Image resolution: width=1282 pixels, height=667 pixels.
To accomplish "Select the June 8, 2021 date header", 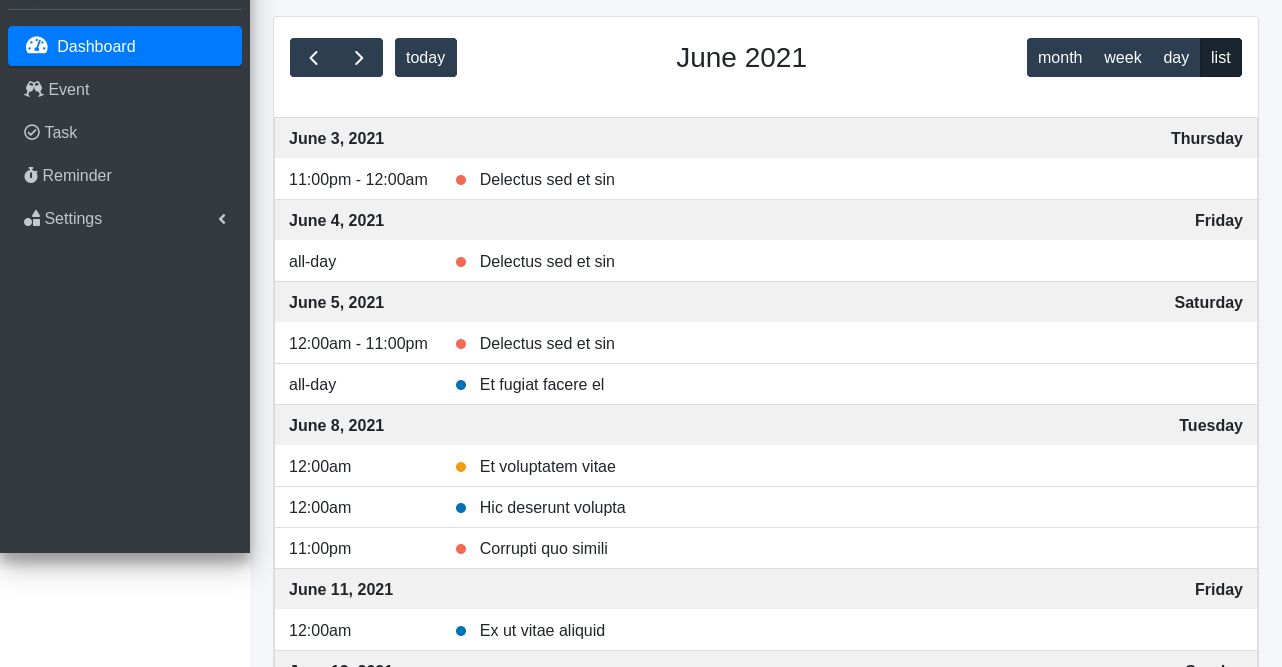I will point(336,425).
